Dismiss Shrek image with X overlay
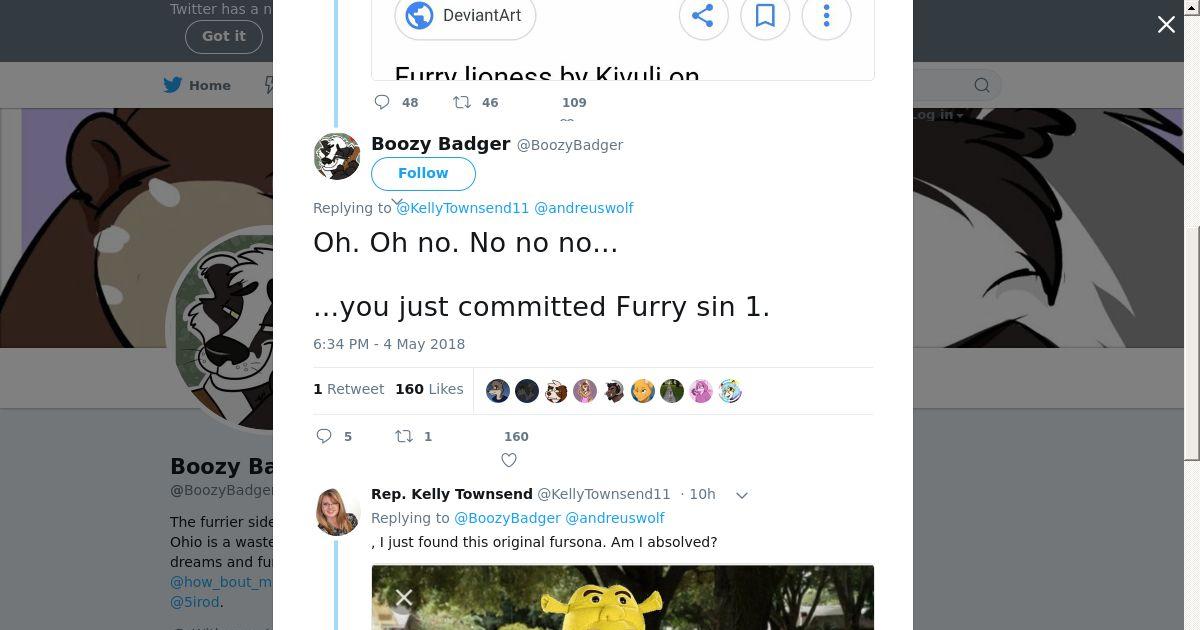The height and width of the screenshot is (630, 1200). click(404, 598)
